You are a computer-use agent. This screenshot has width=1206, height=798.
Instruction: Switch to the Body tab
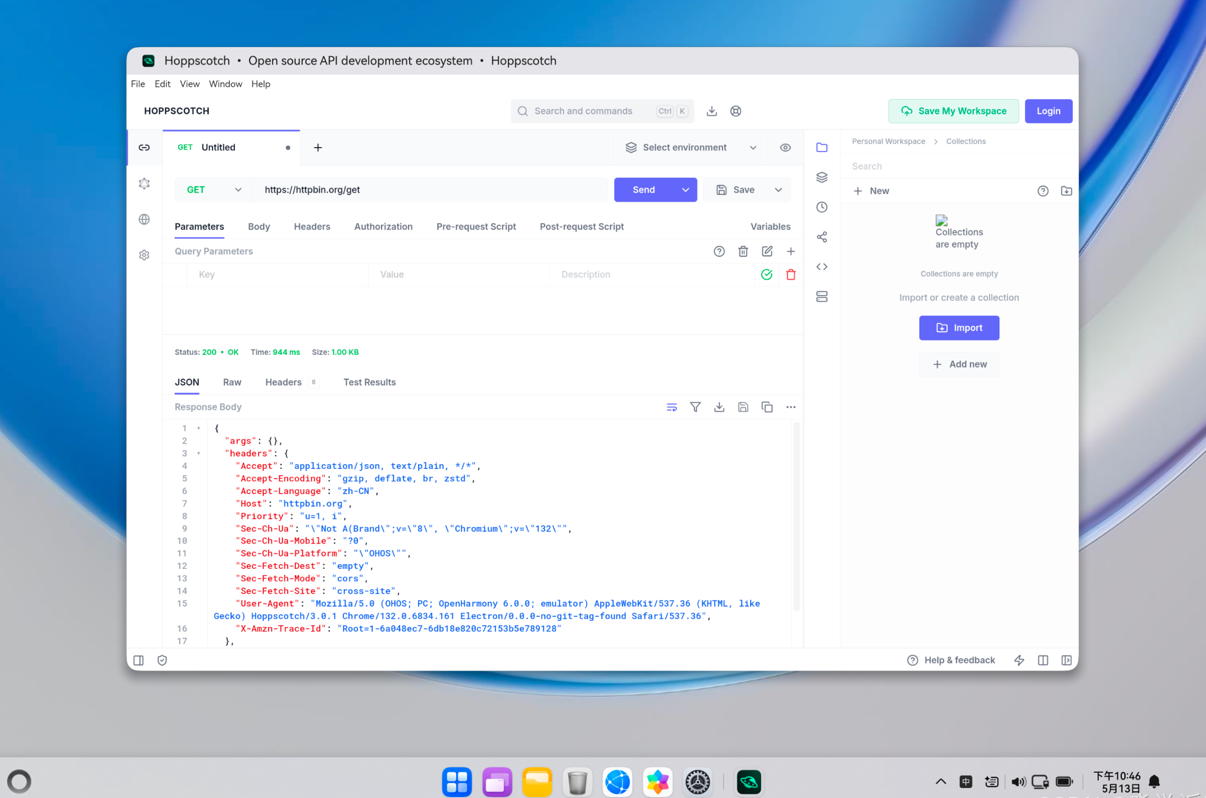tap(259, 227)
